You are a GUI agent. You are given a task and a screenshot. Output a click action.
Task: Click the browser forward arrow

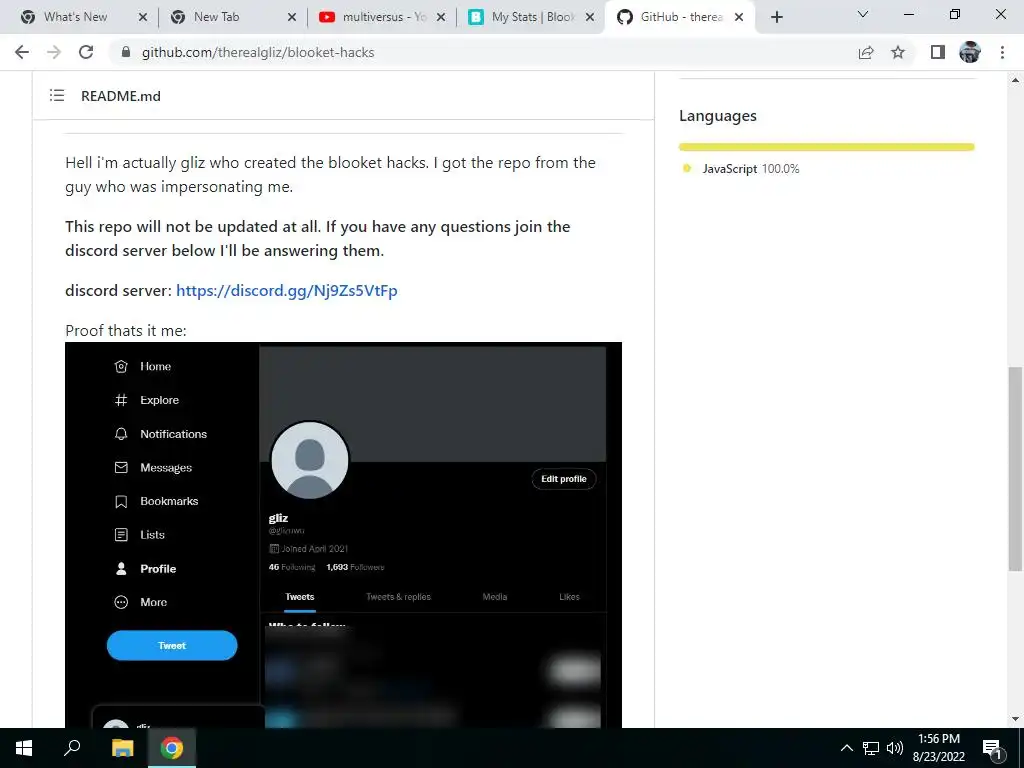(x=54, y=52)
